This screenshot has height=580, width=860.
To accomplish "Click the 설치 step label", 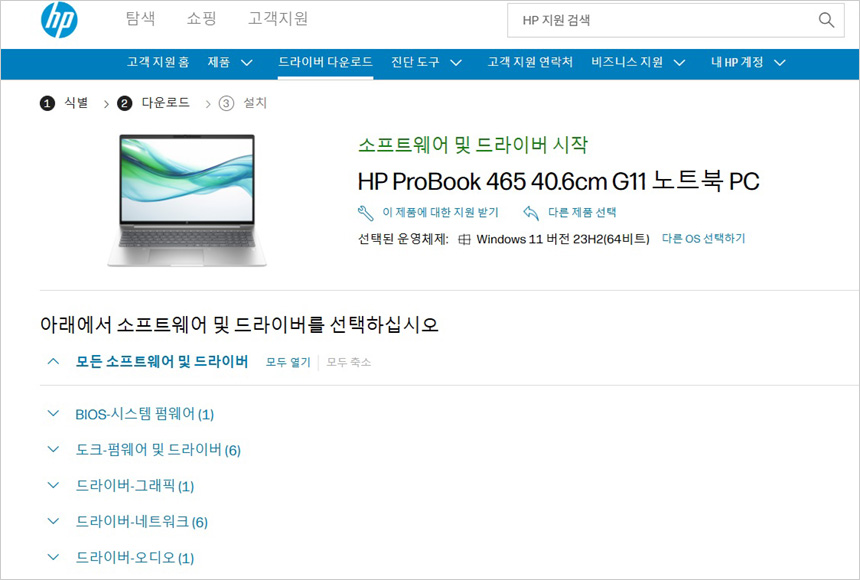I will coord(255,103).
